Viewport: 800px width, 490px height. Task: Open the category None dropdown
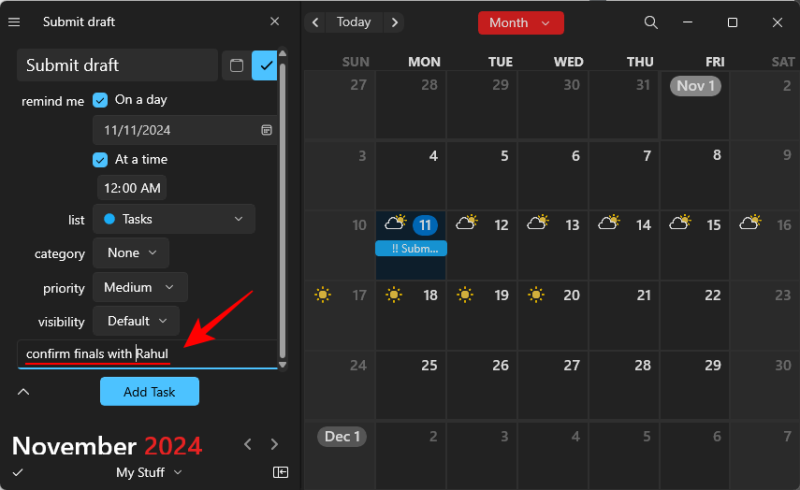click(131, 253)
